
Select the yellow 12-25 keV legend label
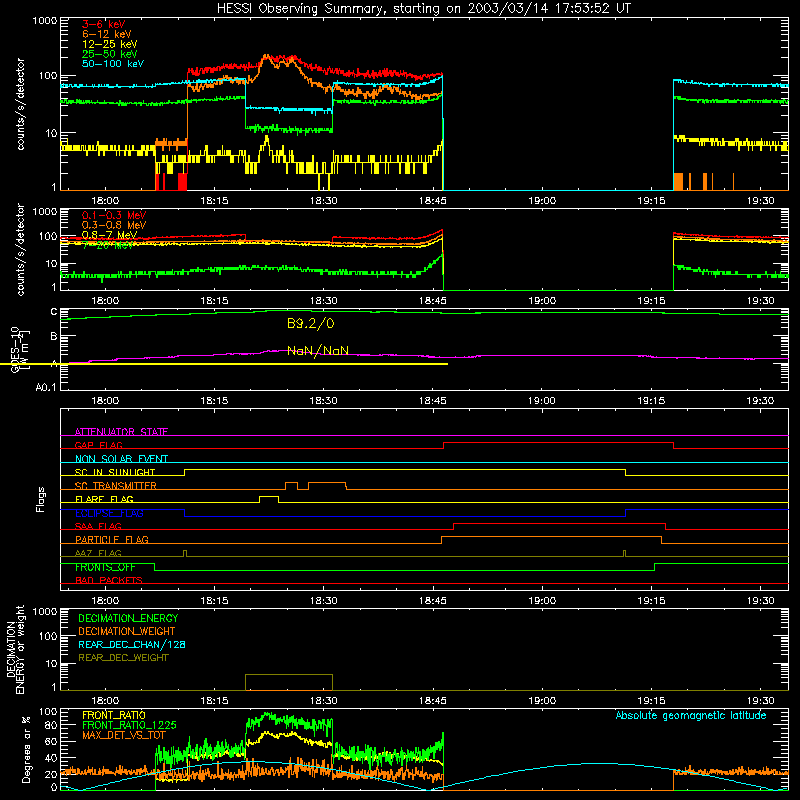109,44
